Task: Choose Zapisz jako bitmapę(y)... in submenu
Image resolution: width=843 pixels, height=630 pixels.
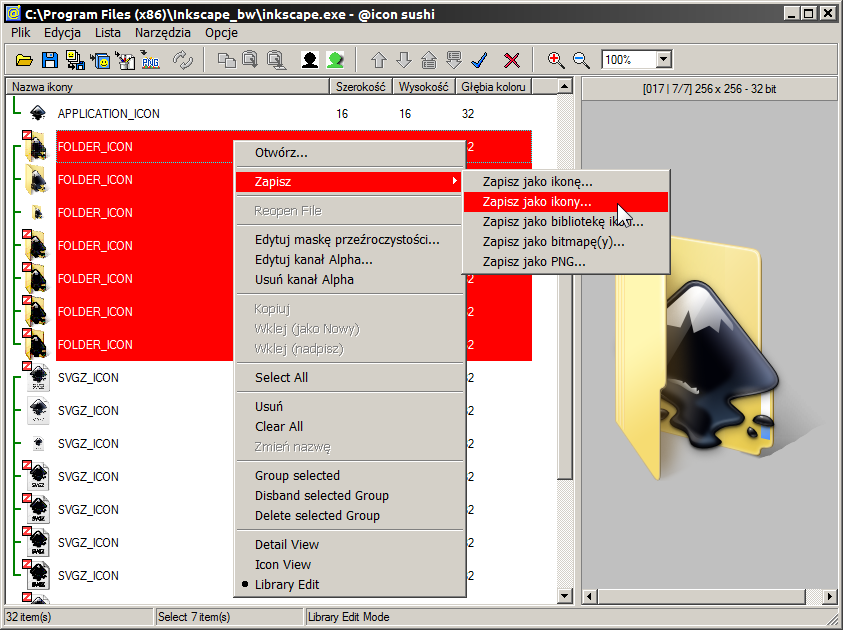Action: tap(566, 242)
